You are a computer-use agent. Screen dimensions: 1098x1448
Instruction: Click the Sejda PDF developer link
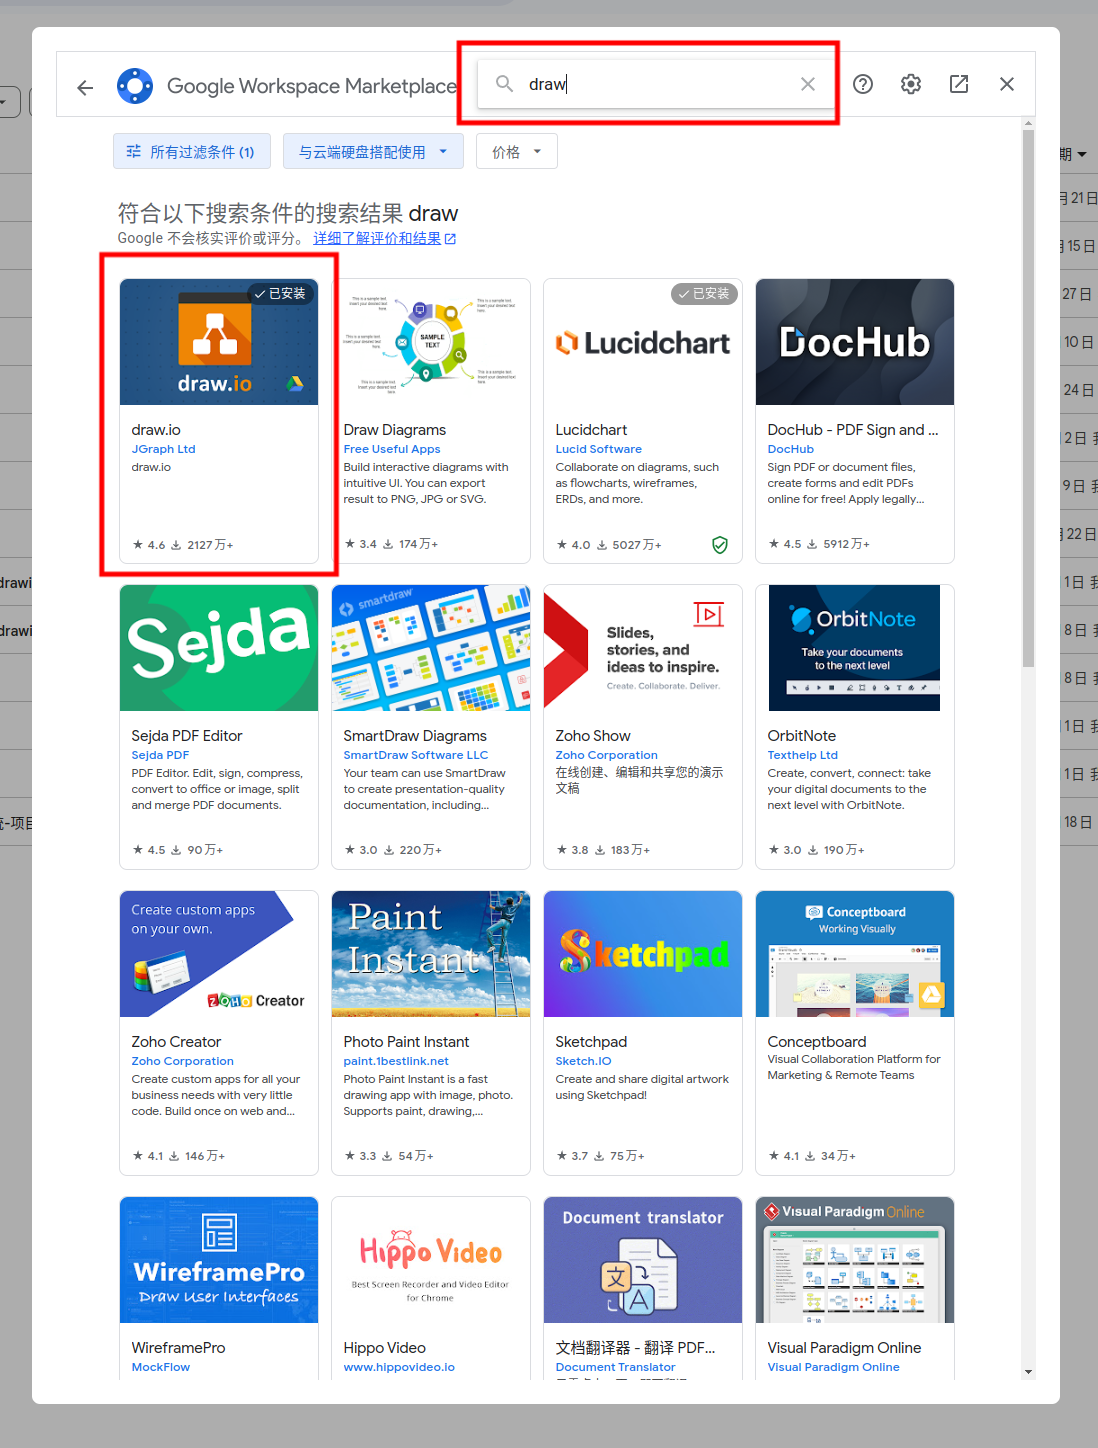pos(160,755)
